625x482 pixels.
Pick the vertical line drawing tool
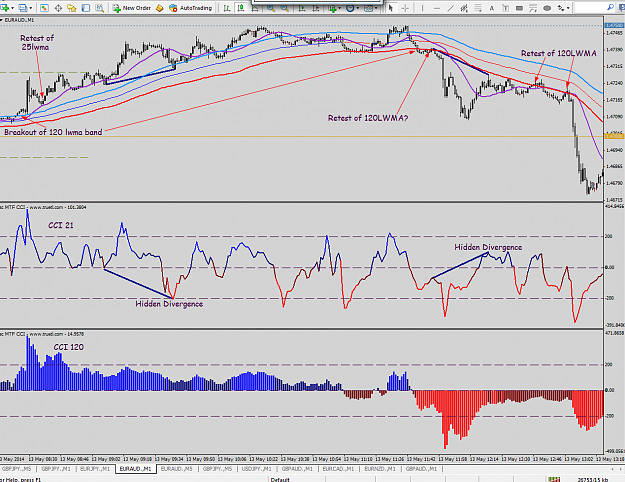422,8
